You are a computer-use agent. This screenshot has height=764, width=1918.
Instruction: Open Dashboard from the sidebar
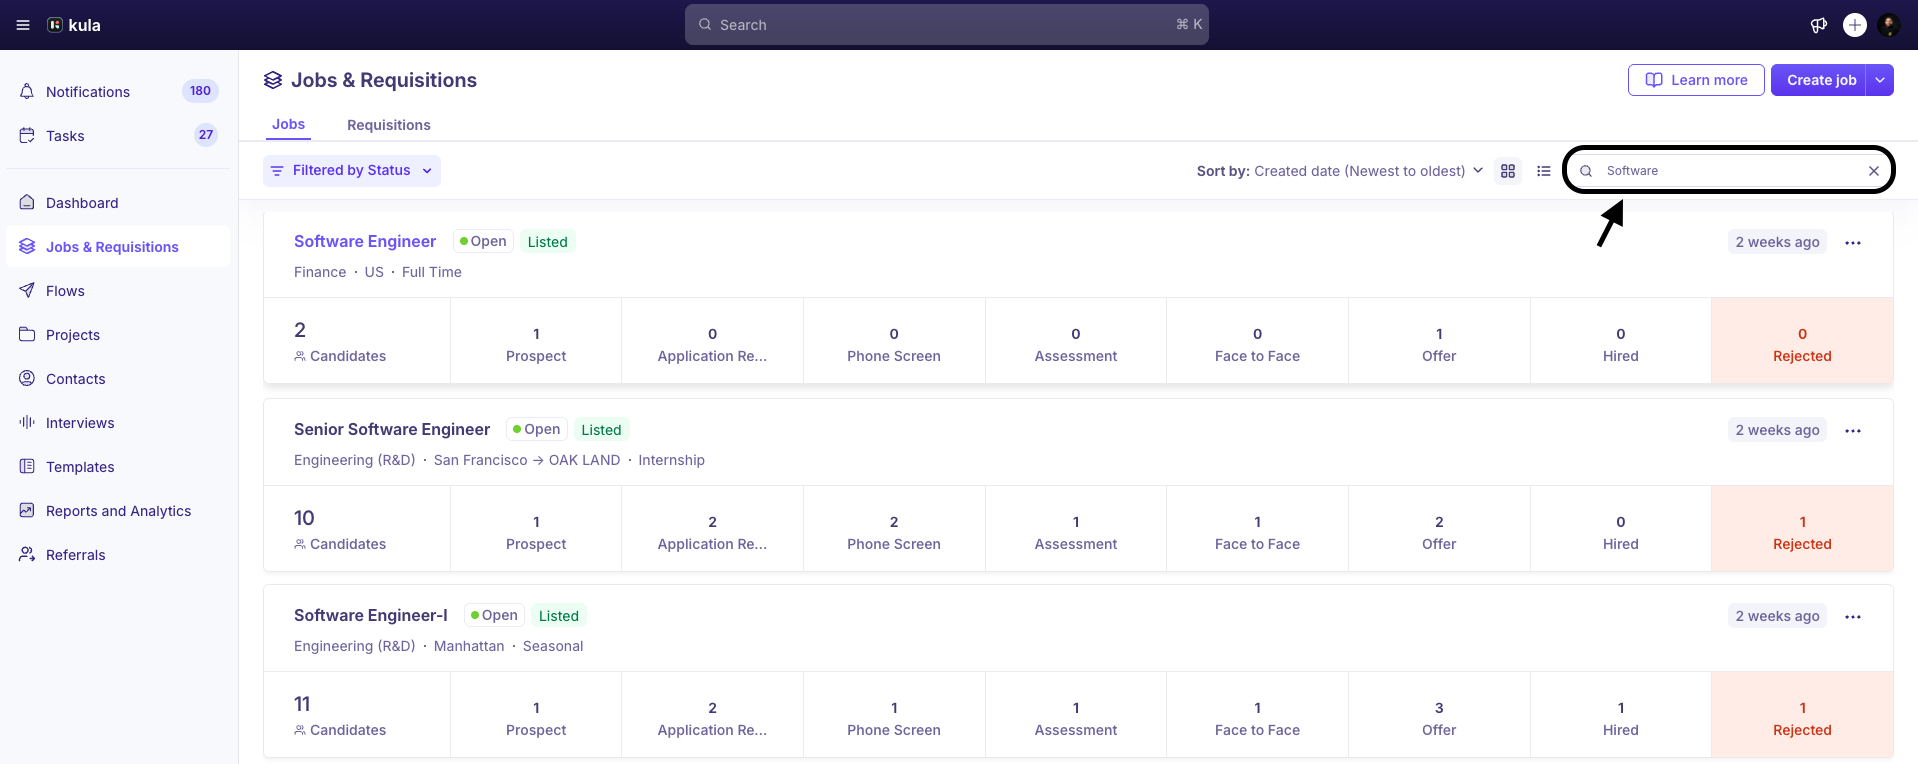point(118,202)
